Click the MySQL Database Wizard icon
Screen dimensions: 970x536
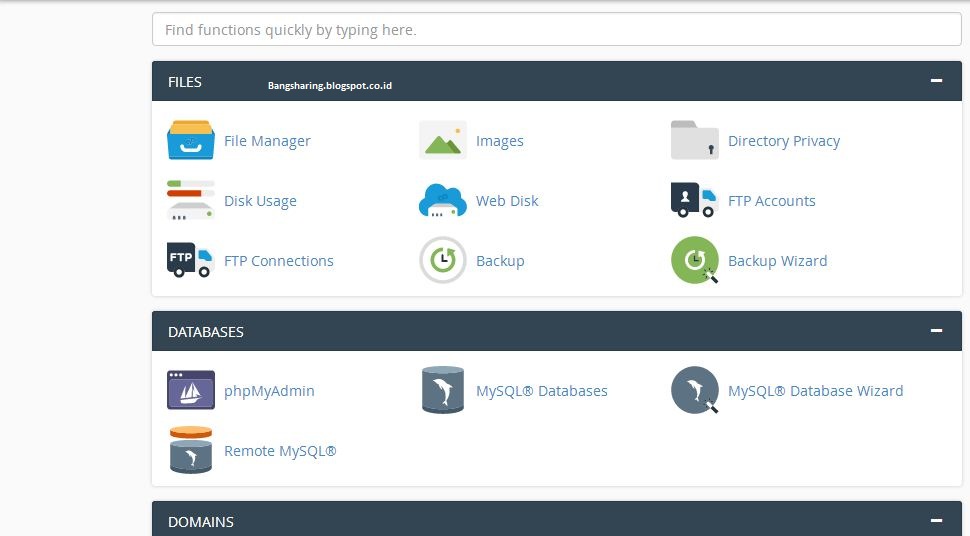(x=695, y=390)
